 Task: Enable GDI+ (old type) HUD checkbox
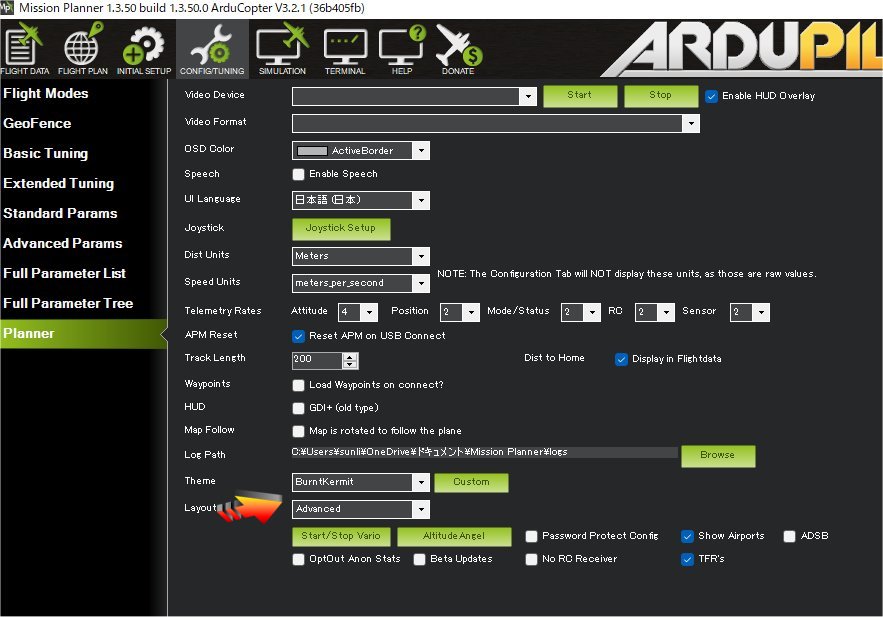pos(298,408)
